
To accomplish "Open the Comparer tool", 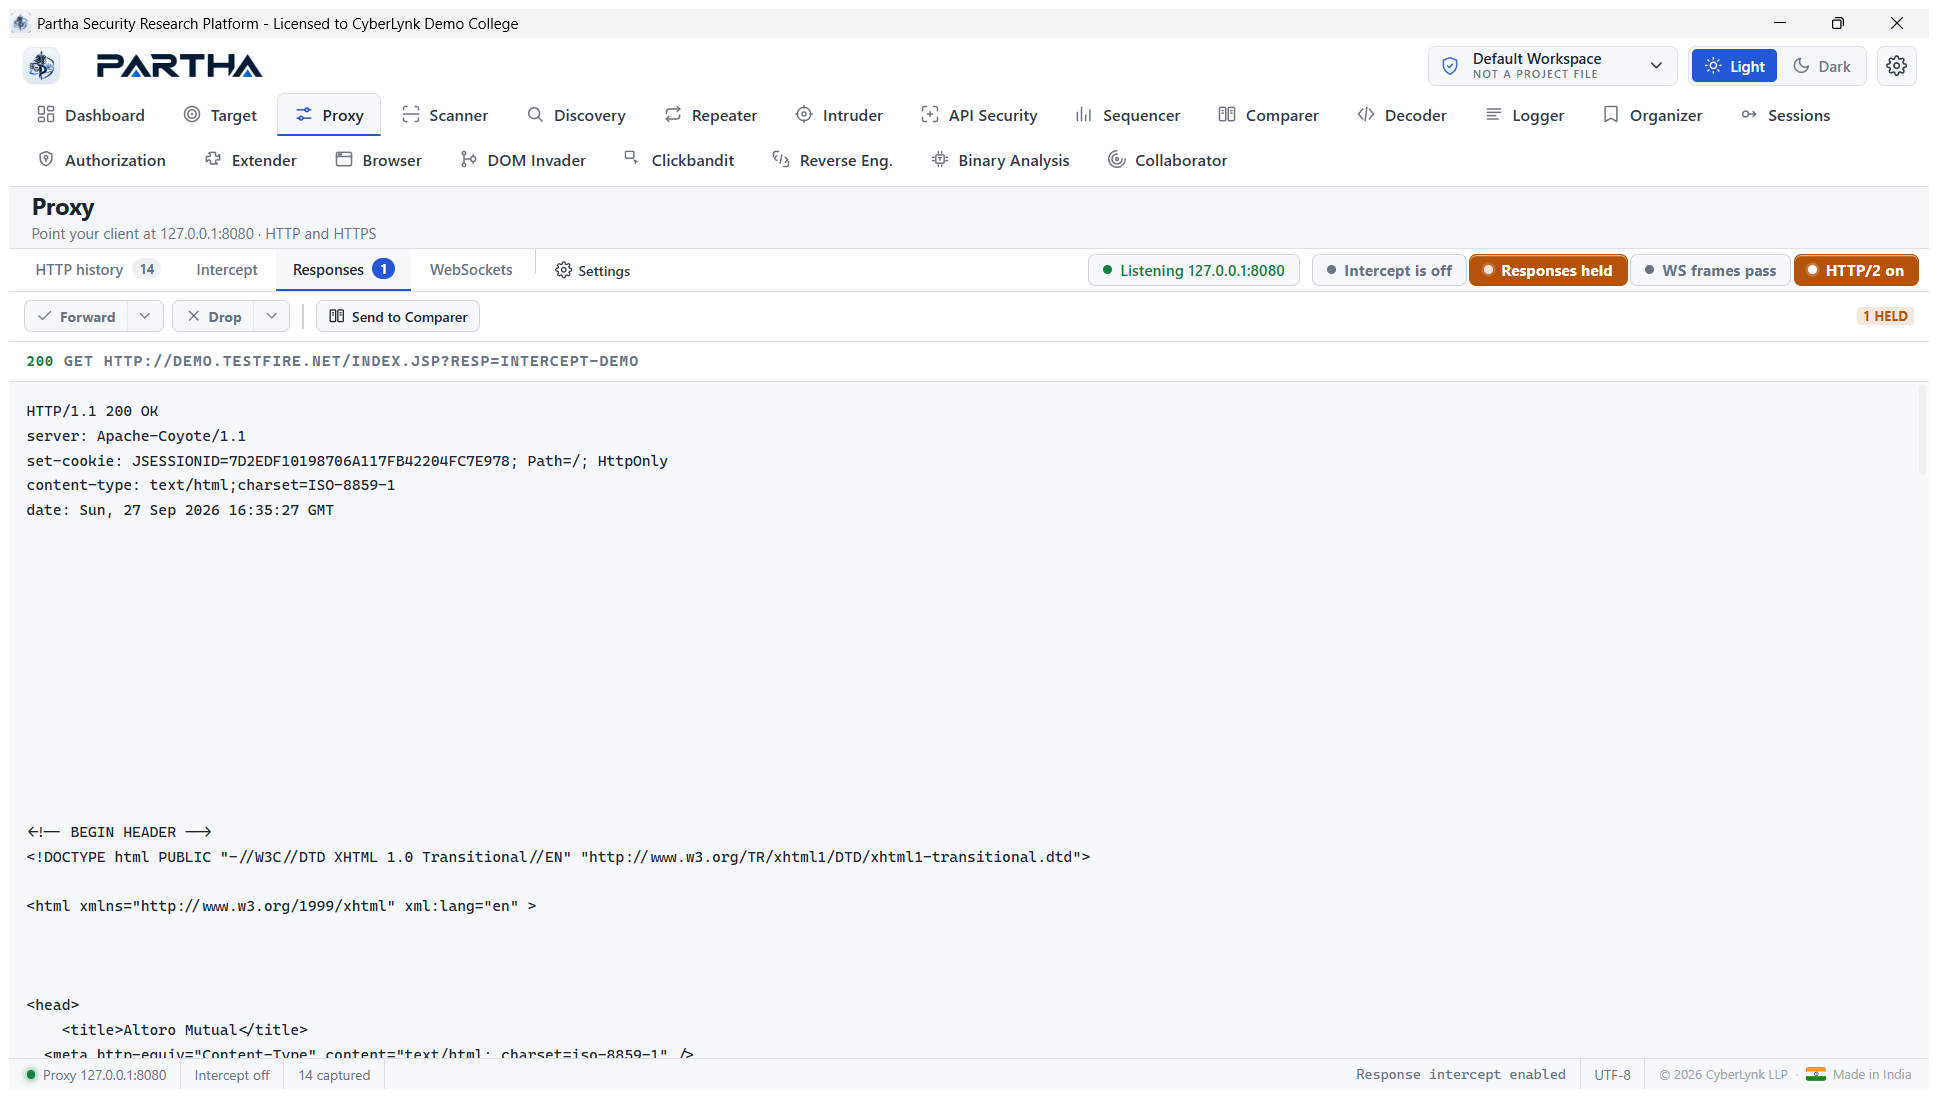I will 1269,115.
